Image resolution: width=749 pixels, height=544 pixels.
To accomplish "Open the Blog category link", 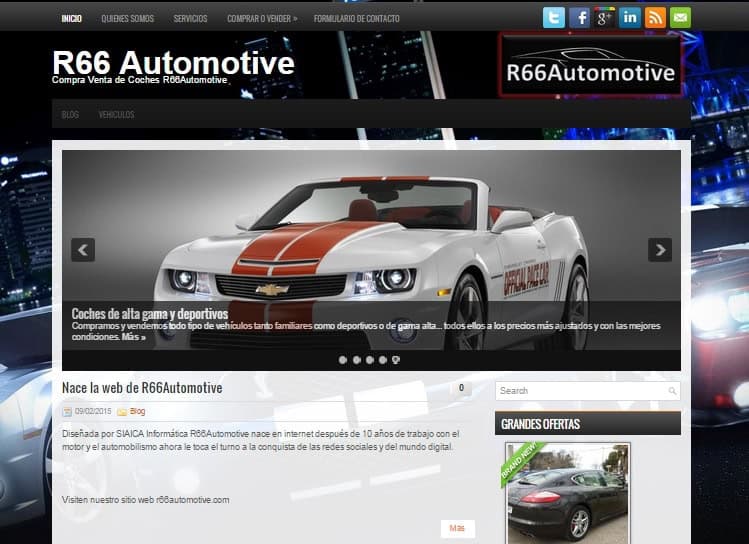I will click(x=138, y=411).
